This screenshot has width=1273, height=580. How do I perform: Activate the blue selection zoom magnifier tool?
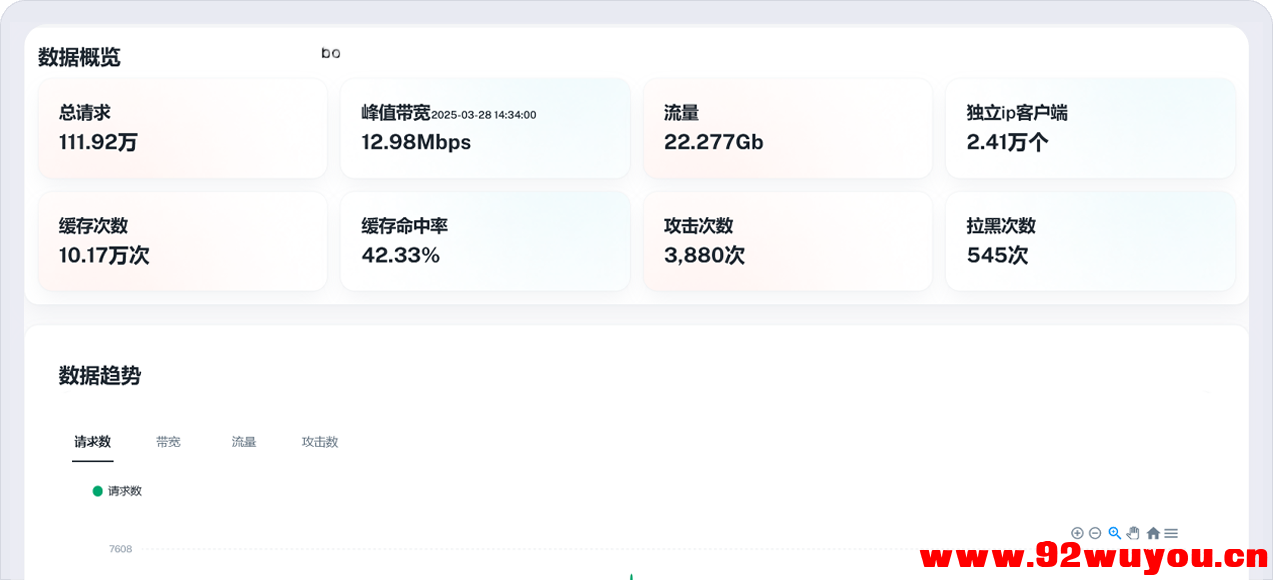[1114, 533]
